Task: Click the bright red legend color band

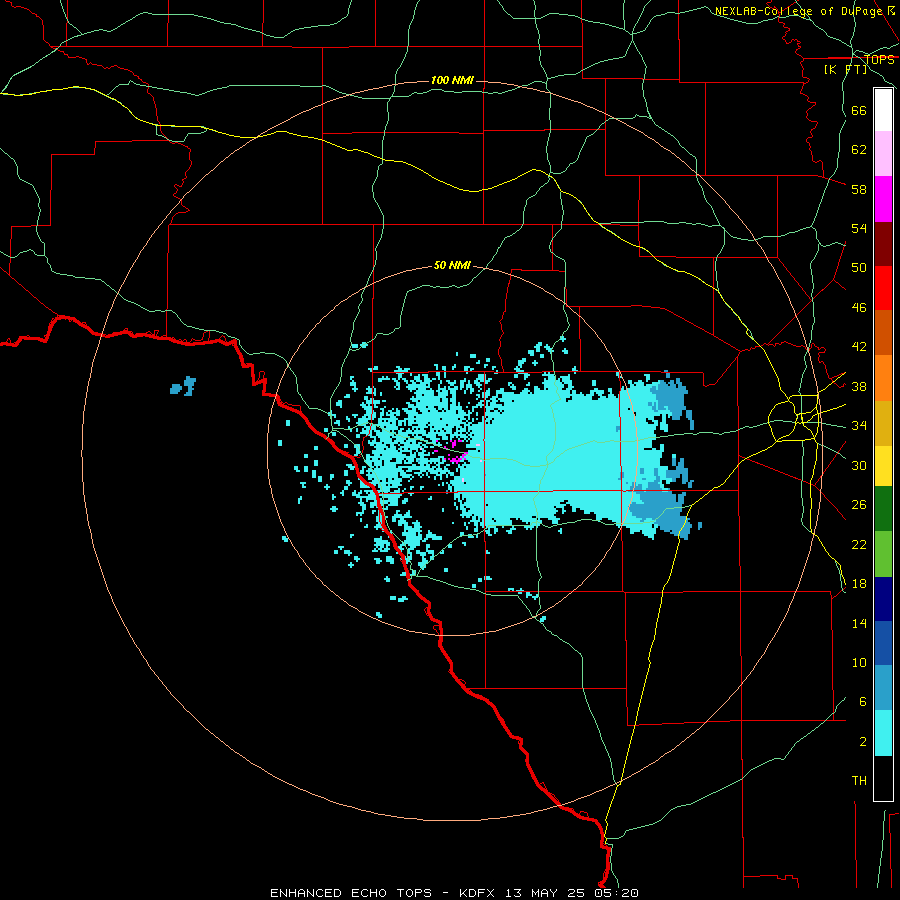Action: [883, 288]
